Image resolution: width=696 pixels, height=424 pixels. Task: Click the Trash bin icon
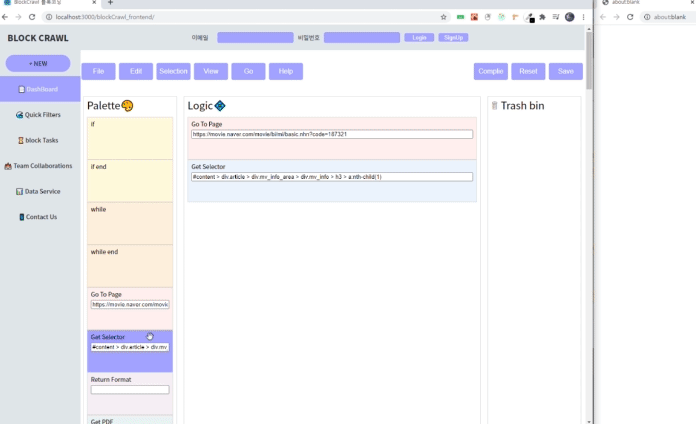(x=494, y=106)
